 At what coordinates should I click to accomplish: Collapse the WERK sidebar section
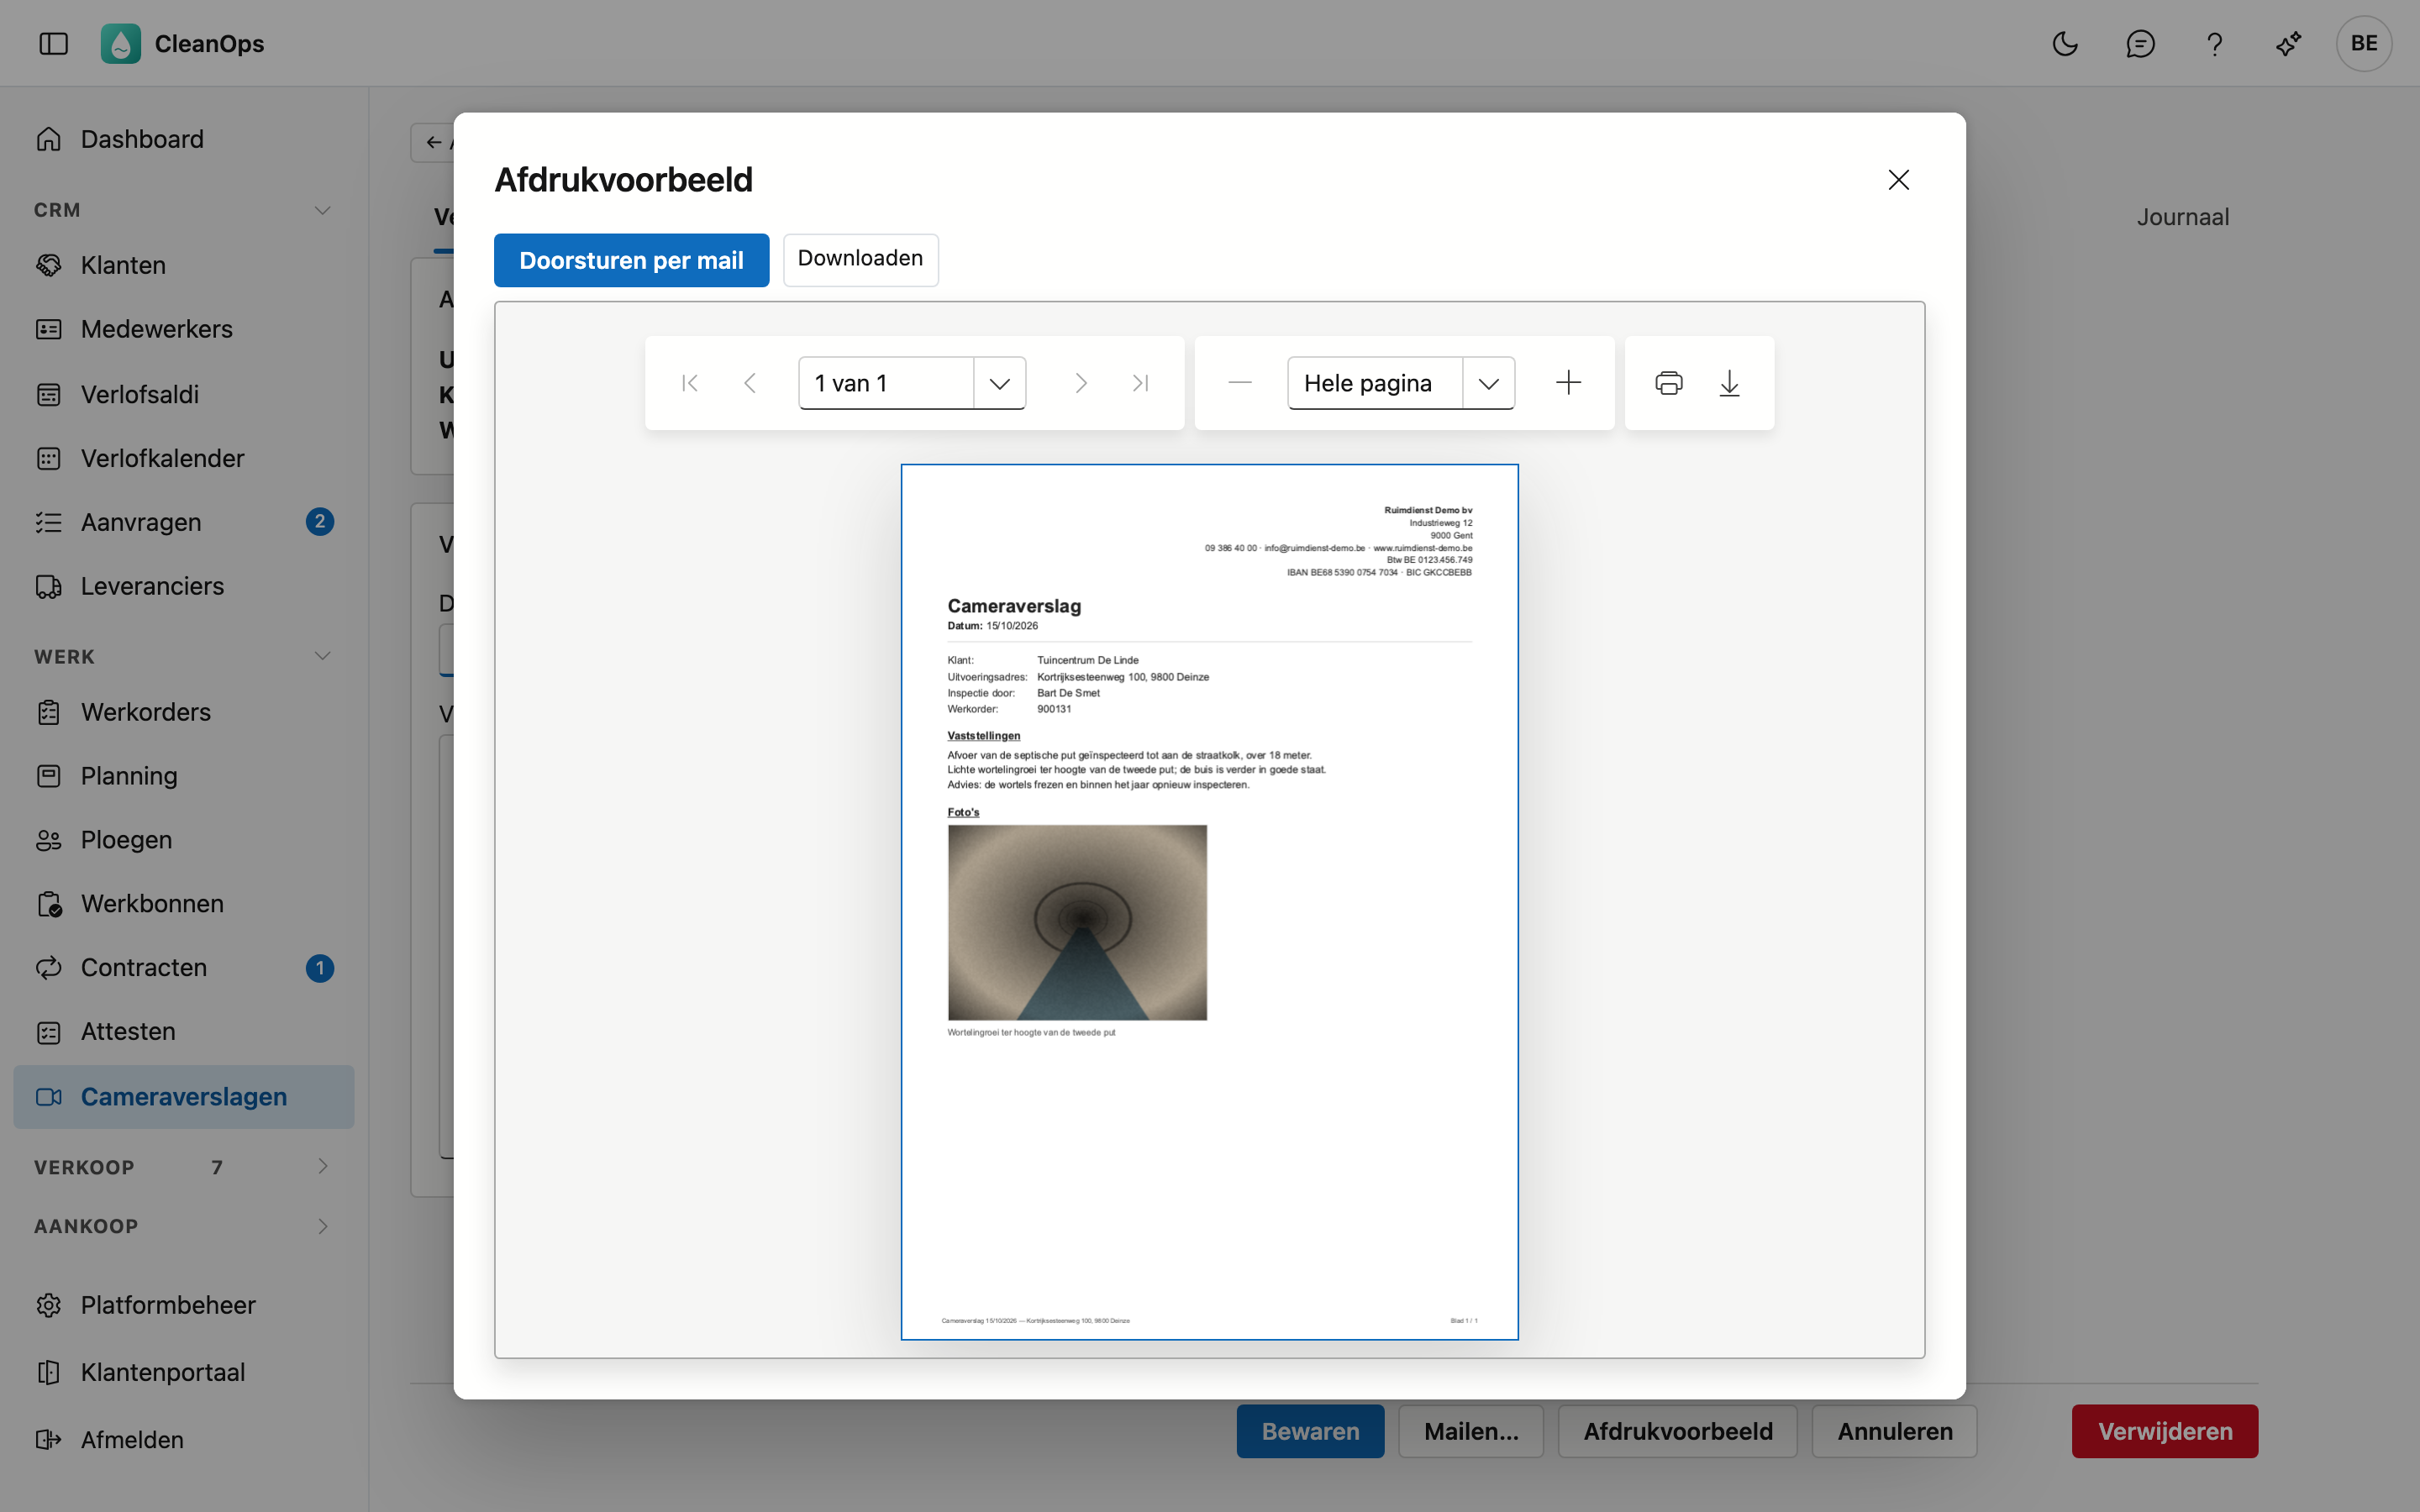322,656
